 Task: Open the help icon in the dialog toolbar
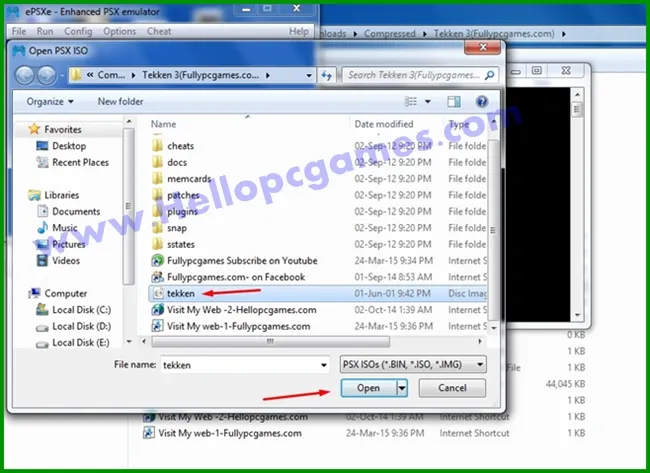pyautogui.click(x=482, y=101)
